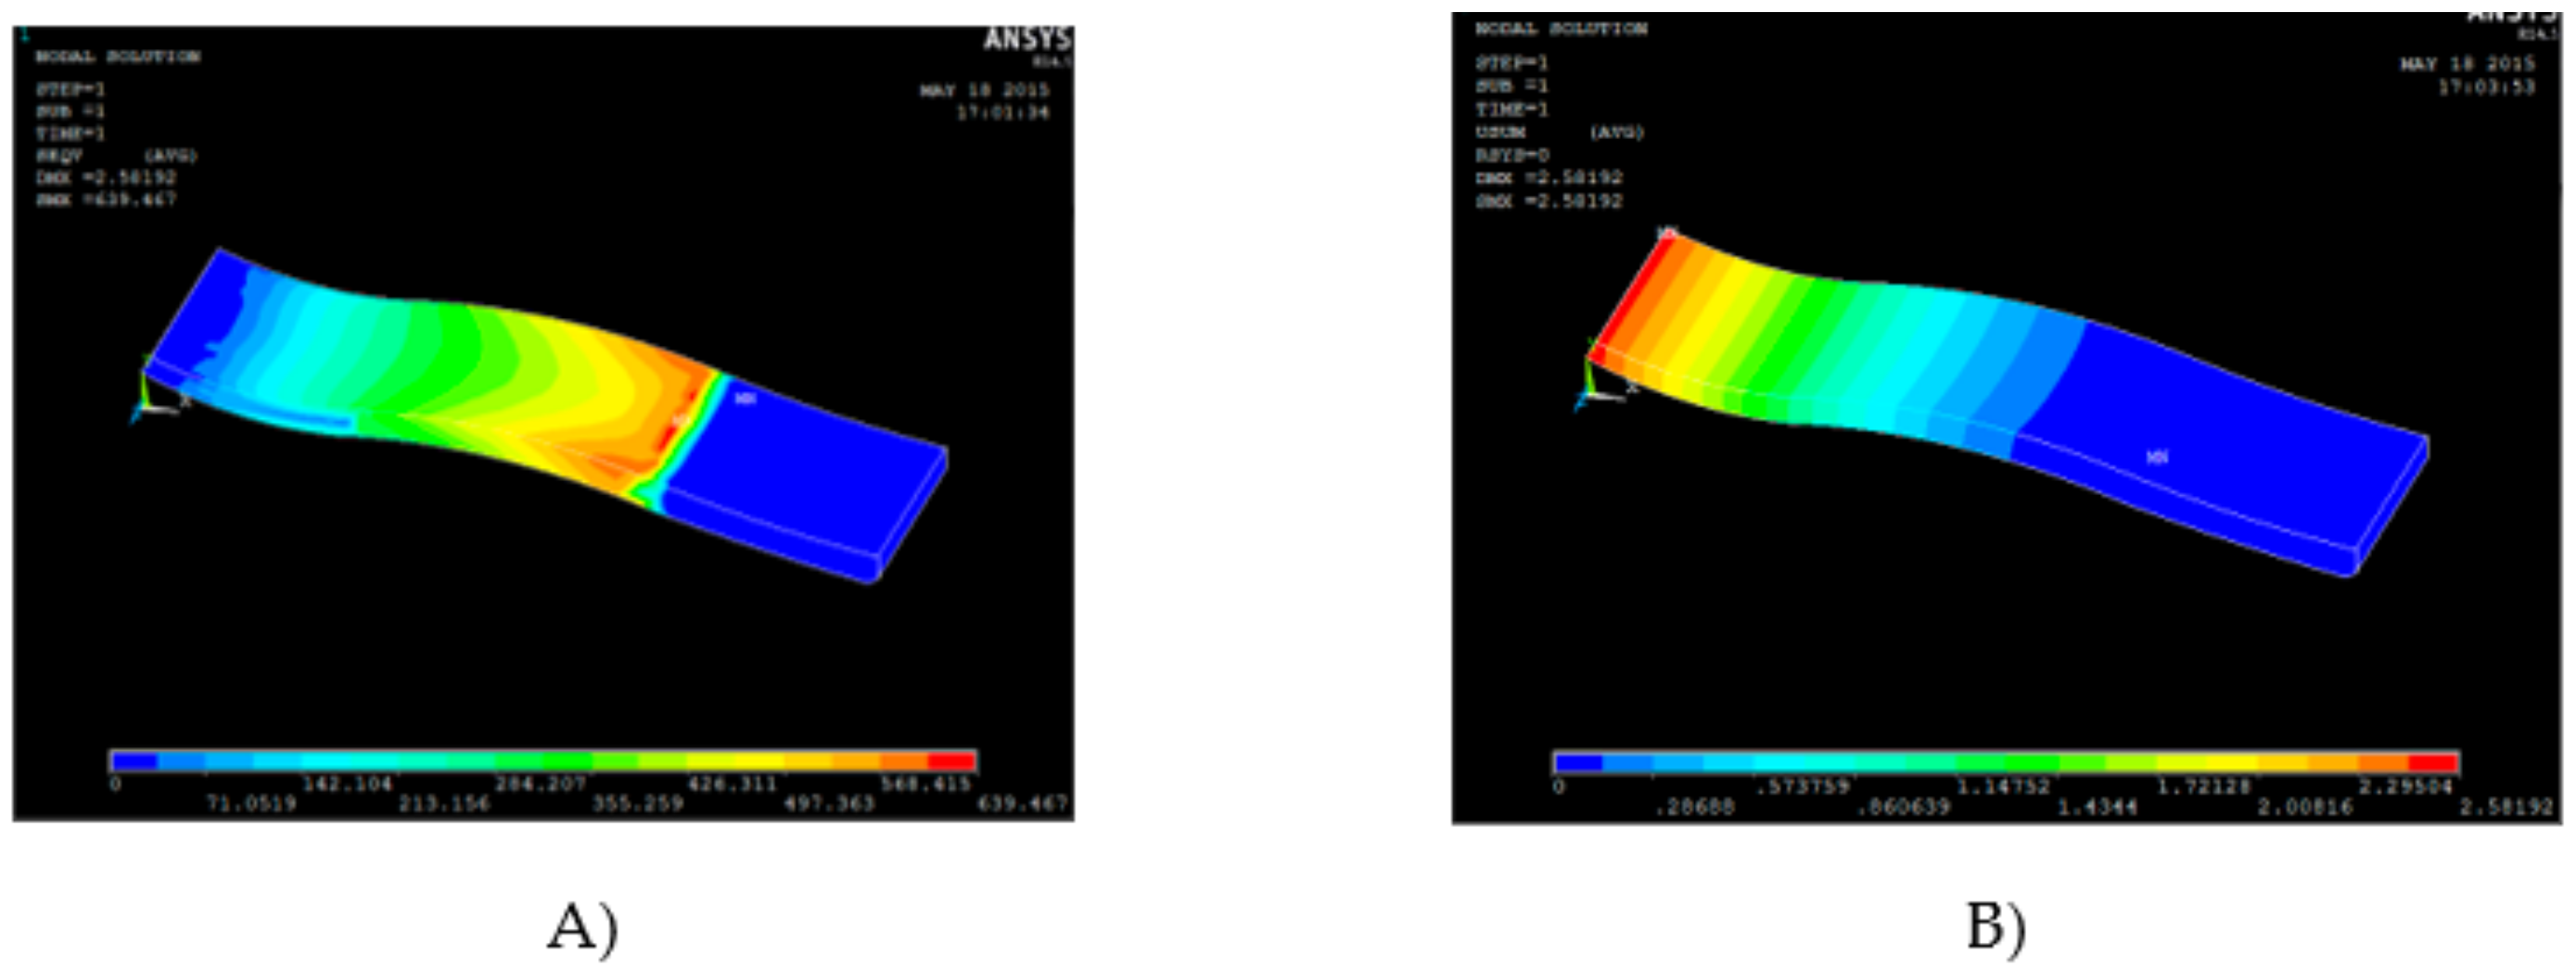Click the NODAL SOLUTION title in panel B
The width and height of the screenshot is (2576, 979).
click(x=1561, y=29)
